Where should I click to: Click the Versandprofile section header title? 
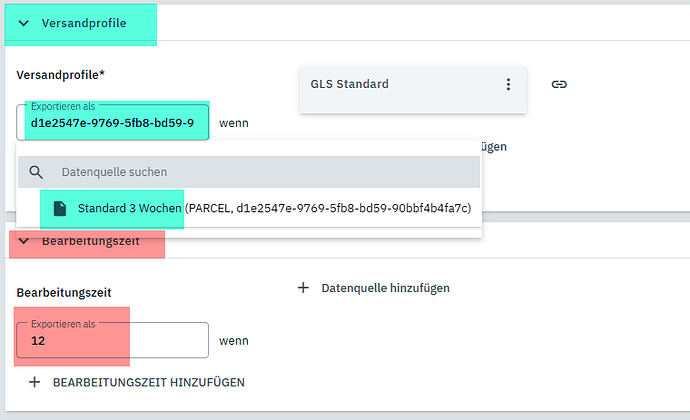click(84, 23)
